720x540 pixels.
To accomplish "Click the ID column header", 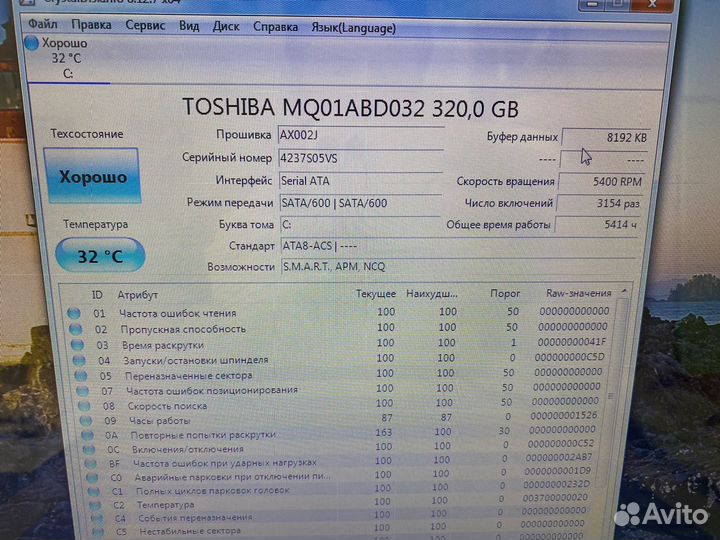I will 97,295.
